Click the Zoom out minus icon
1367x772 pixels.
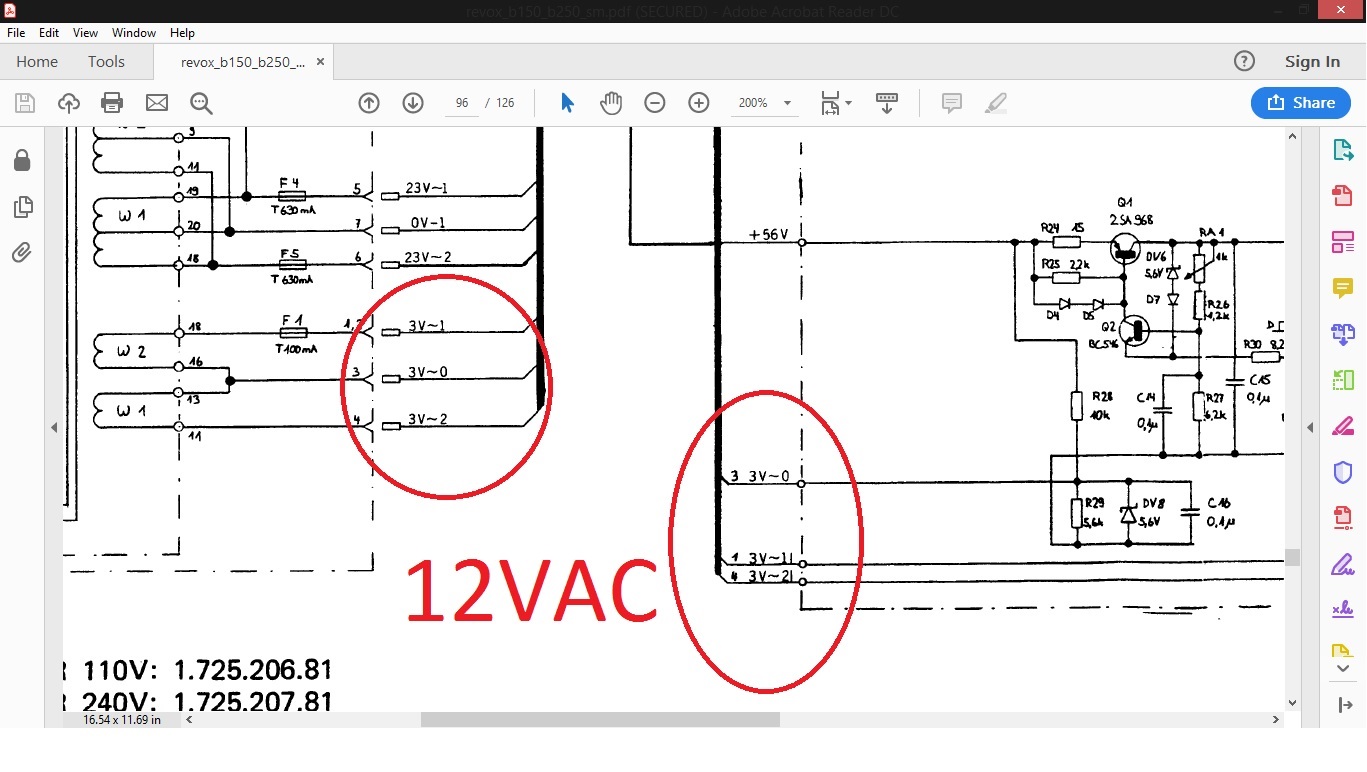pos(655,103)
